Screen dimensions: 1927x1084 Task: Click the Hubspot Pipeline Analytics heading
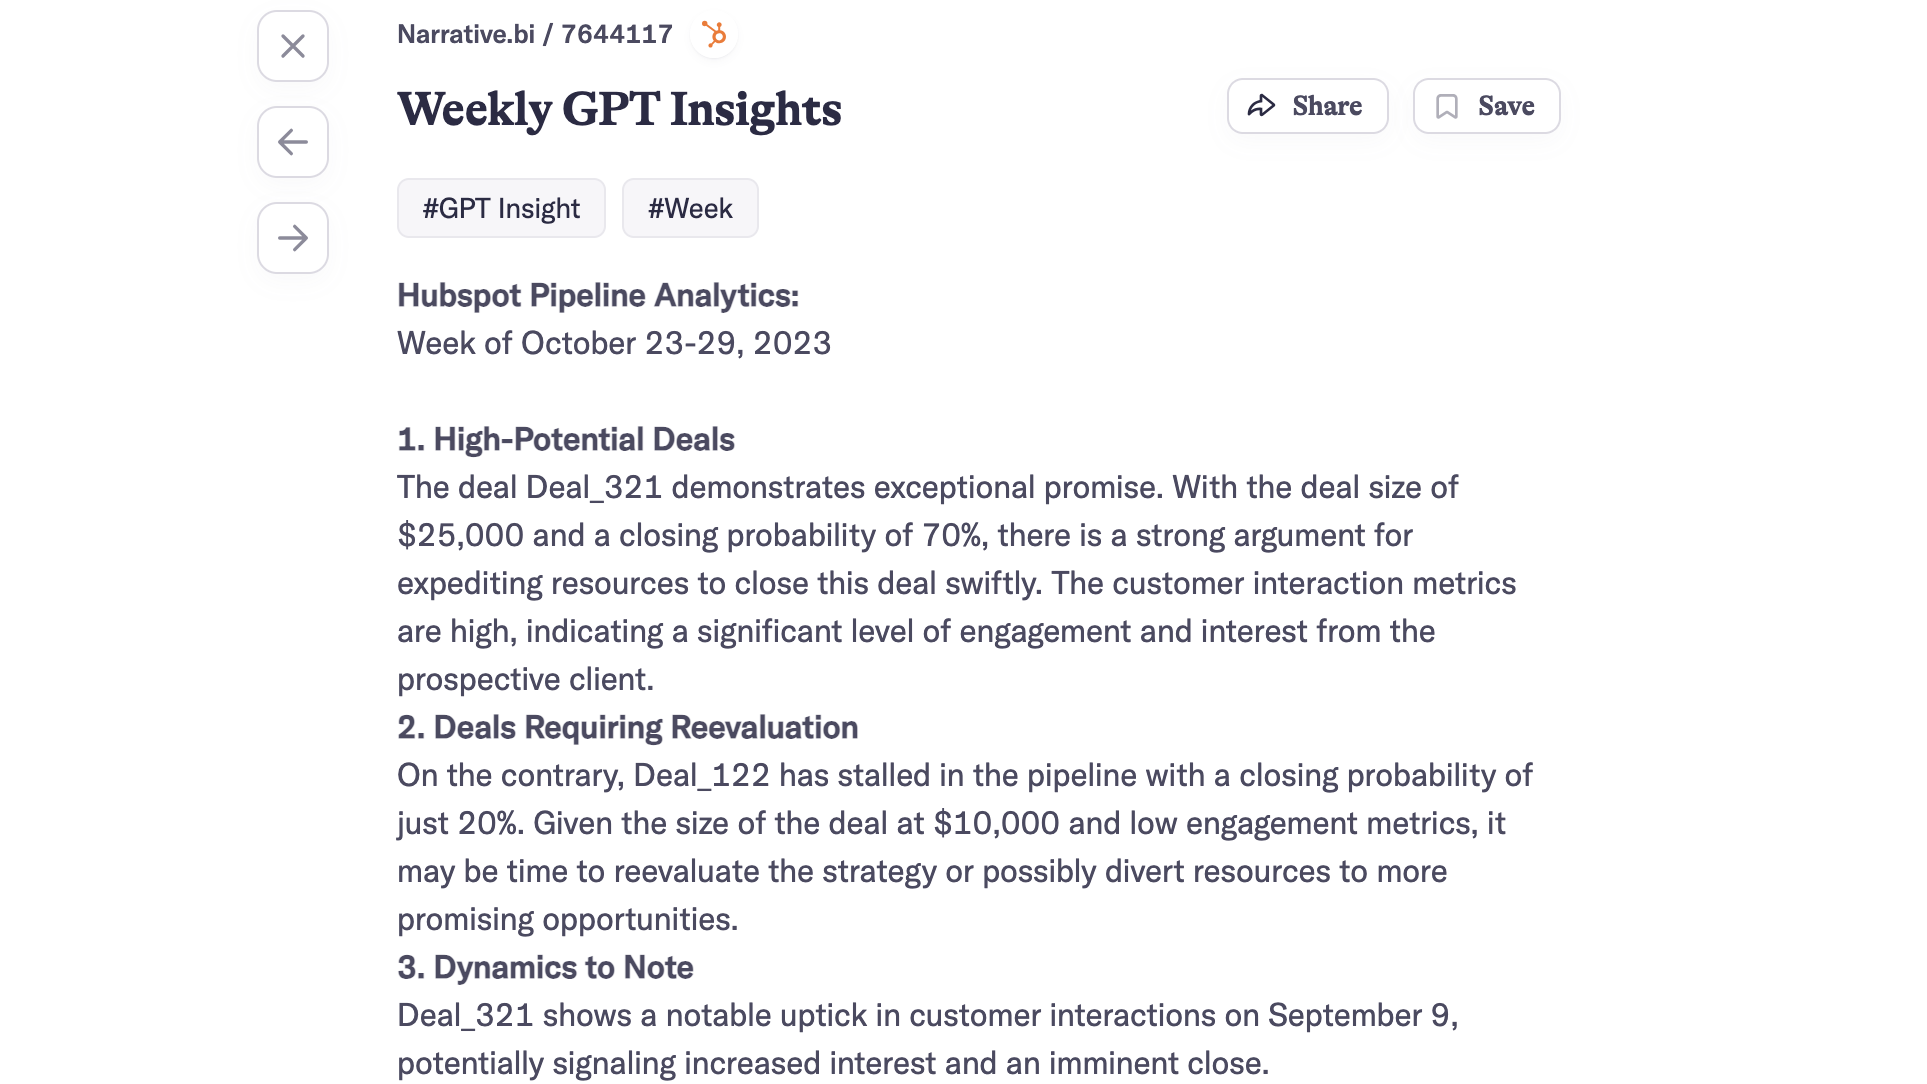598,295
